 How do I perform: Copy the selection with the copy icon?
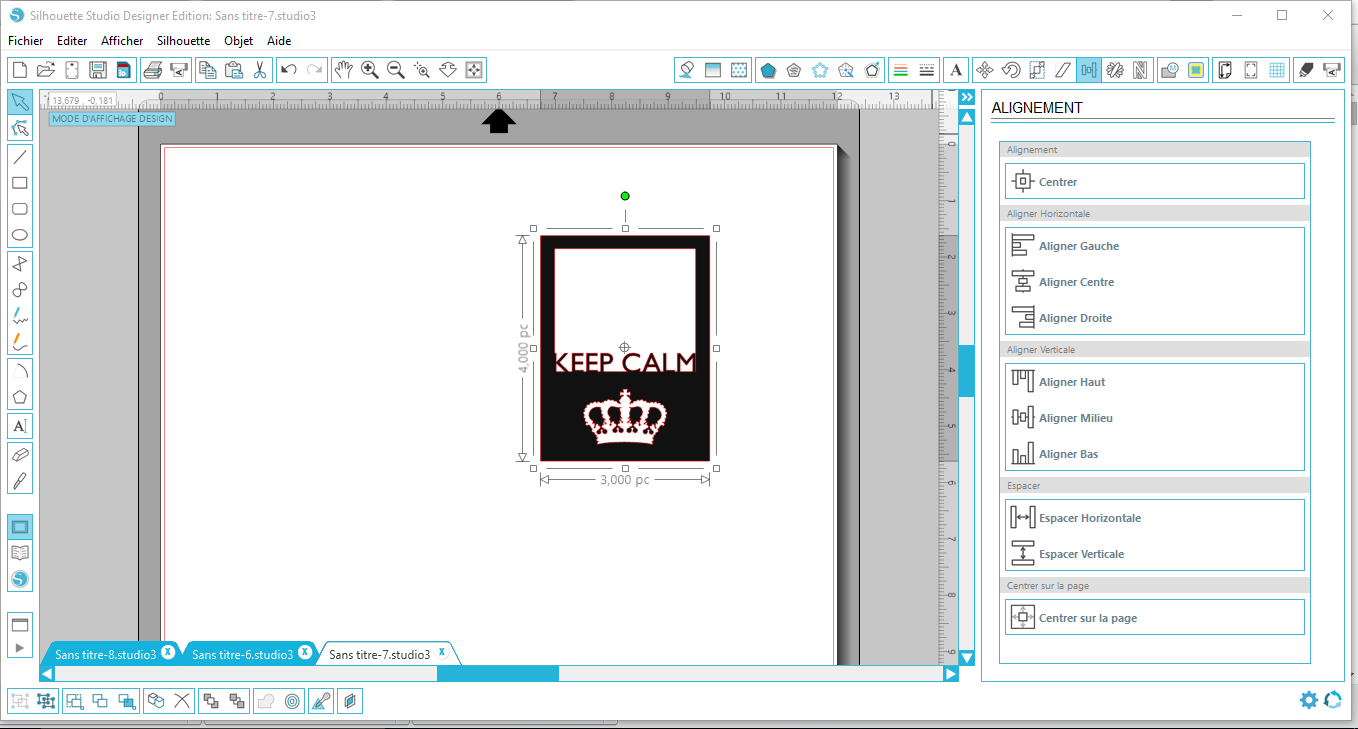click(x=207, y=70)
